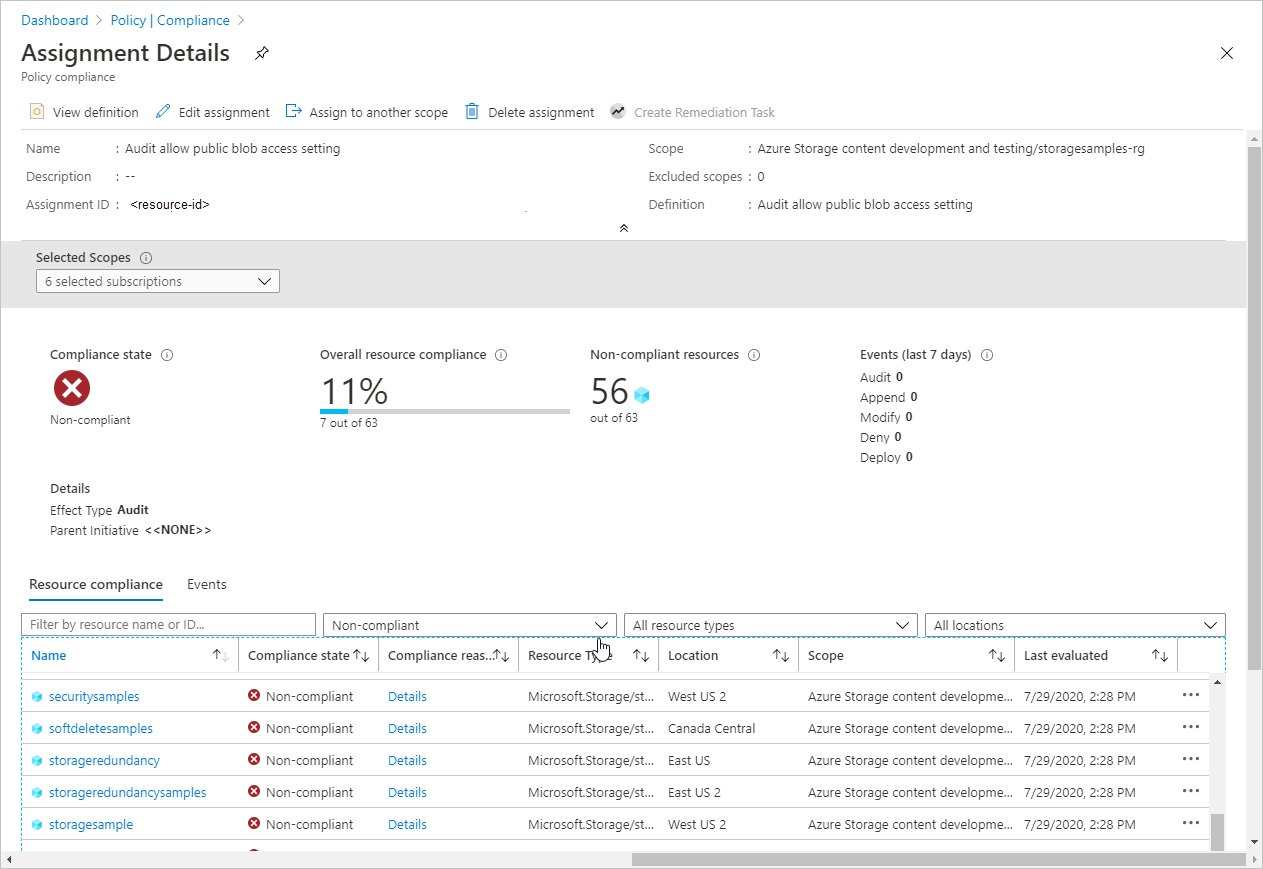Select the Assign to another scope icon
The image size is (1263, 869).
[x=292, y=112]
